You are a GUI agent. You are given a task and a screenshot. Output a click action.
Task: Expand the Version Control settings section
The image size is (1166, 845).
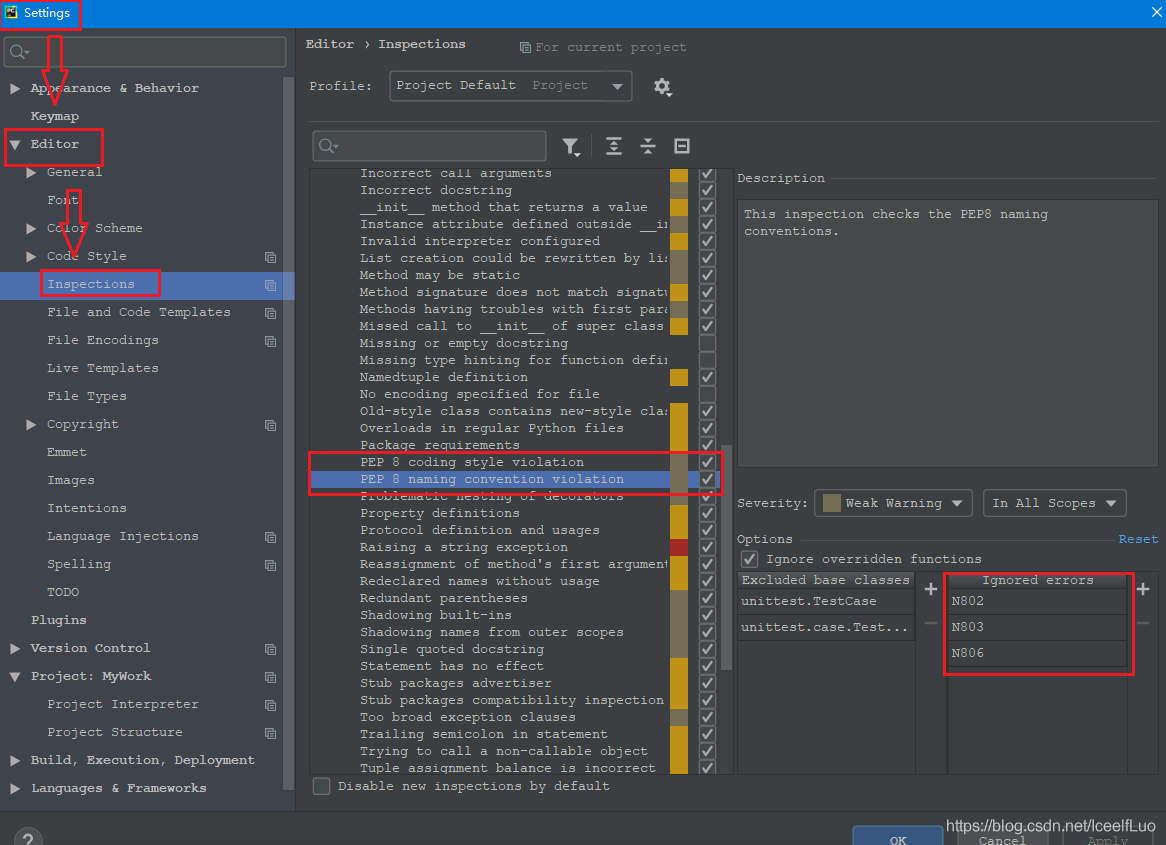[15, 648]
